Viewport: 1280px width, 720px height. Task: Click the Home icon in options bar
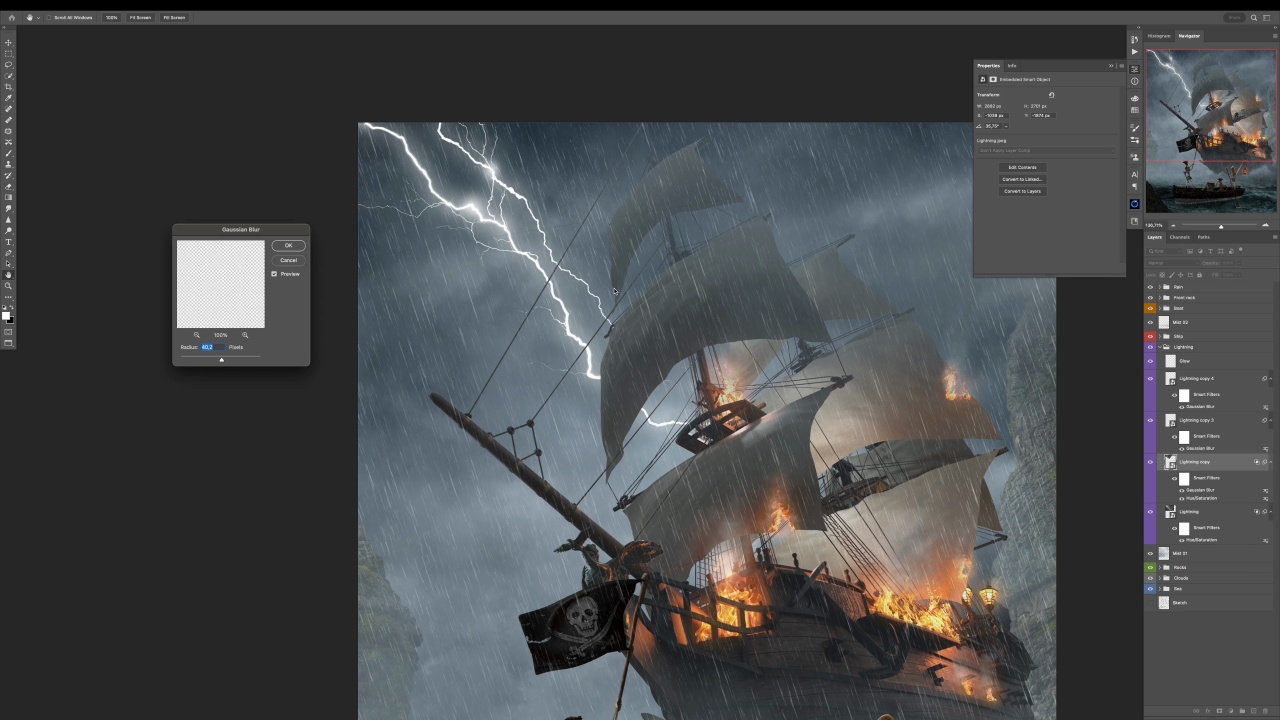point(12,18)
